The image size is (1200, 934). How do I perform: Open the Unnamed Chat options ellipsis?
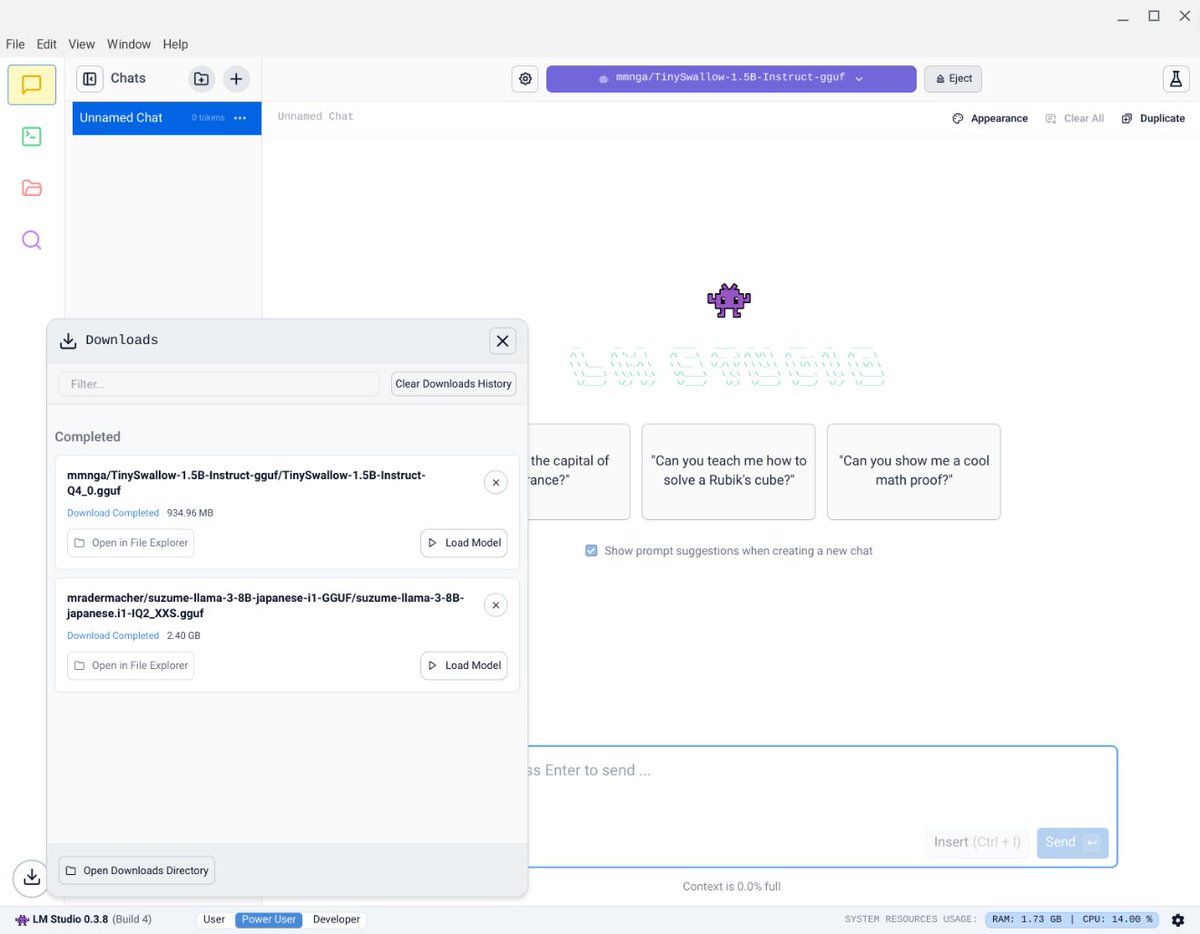[240, 118]
